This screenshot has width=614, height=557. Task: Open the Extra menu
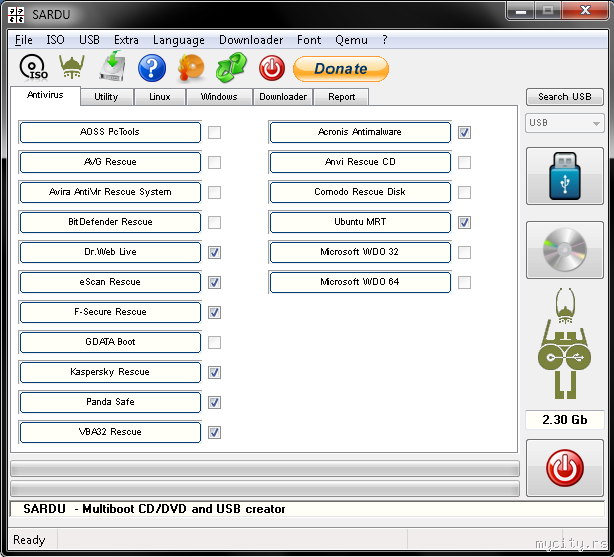click(x=126, y=40)
